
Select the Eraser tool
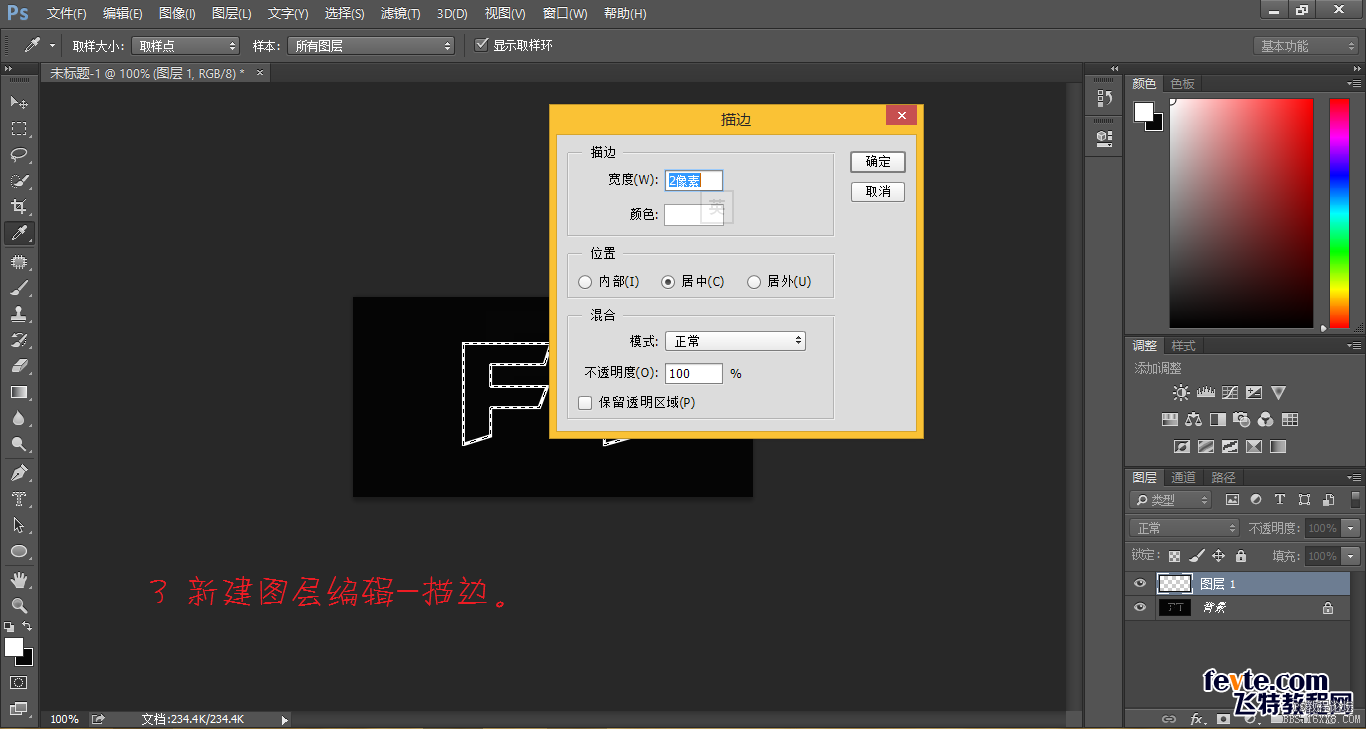18,366
